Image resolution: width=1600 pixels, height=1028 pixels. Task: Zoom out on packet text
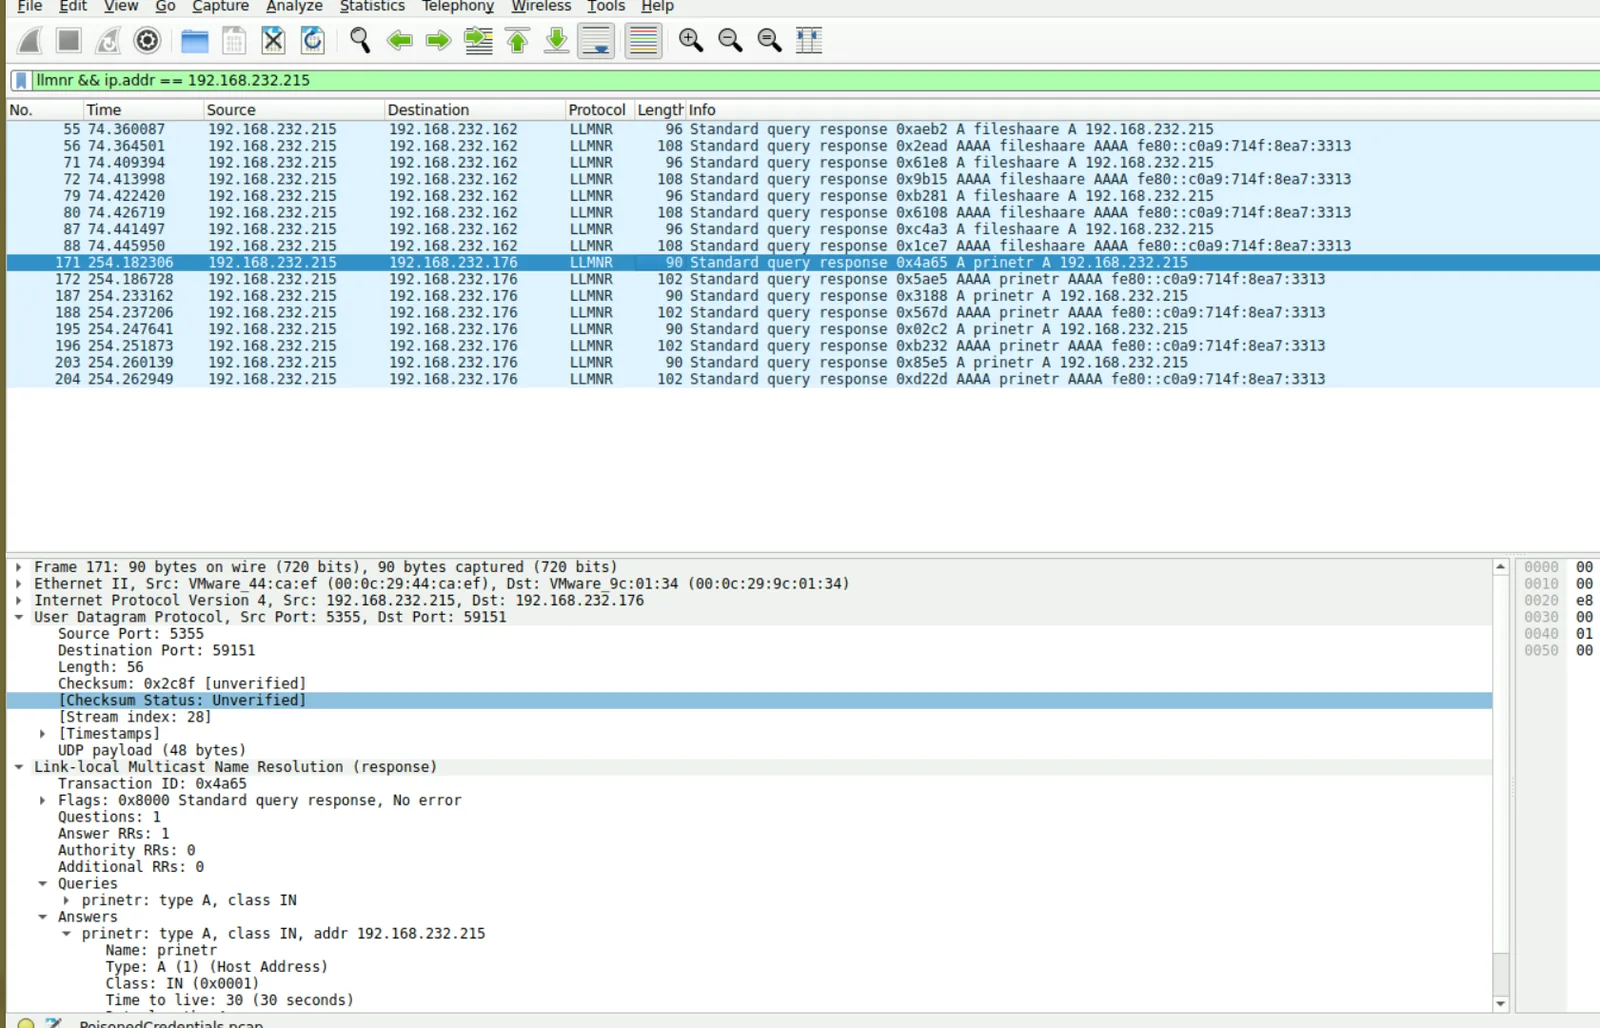point(730,41)
